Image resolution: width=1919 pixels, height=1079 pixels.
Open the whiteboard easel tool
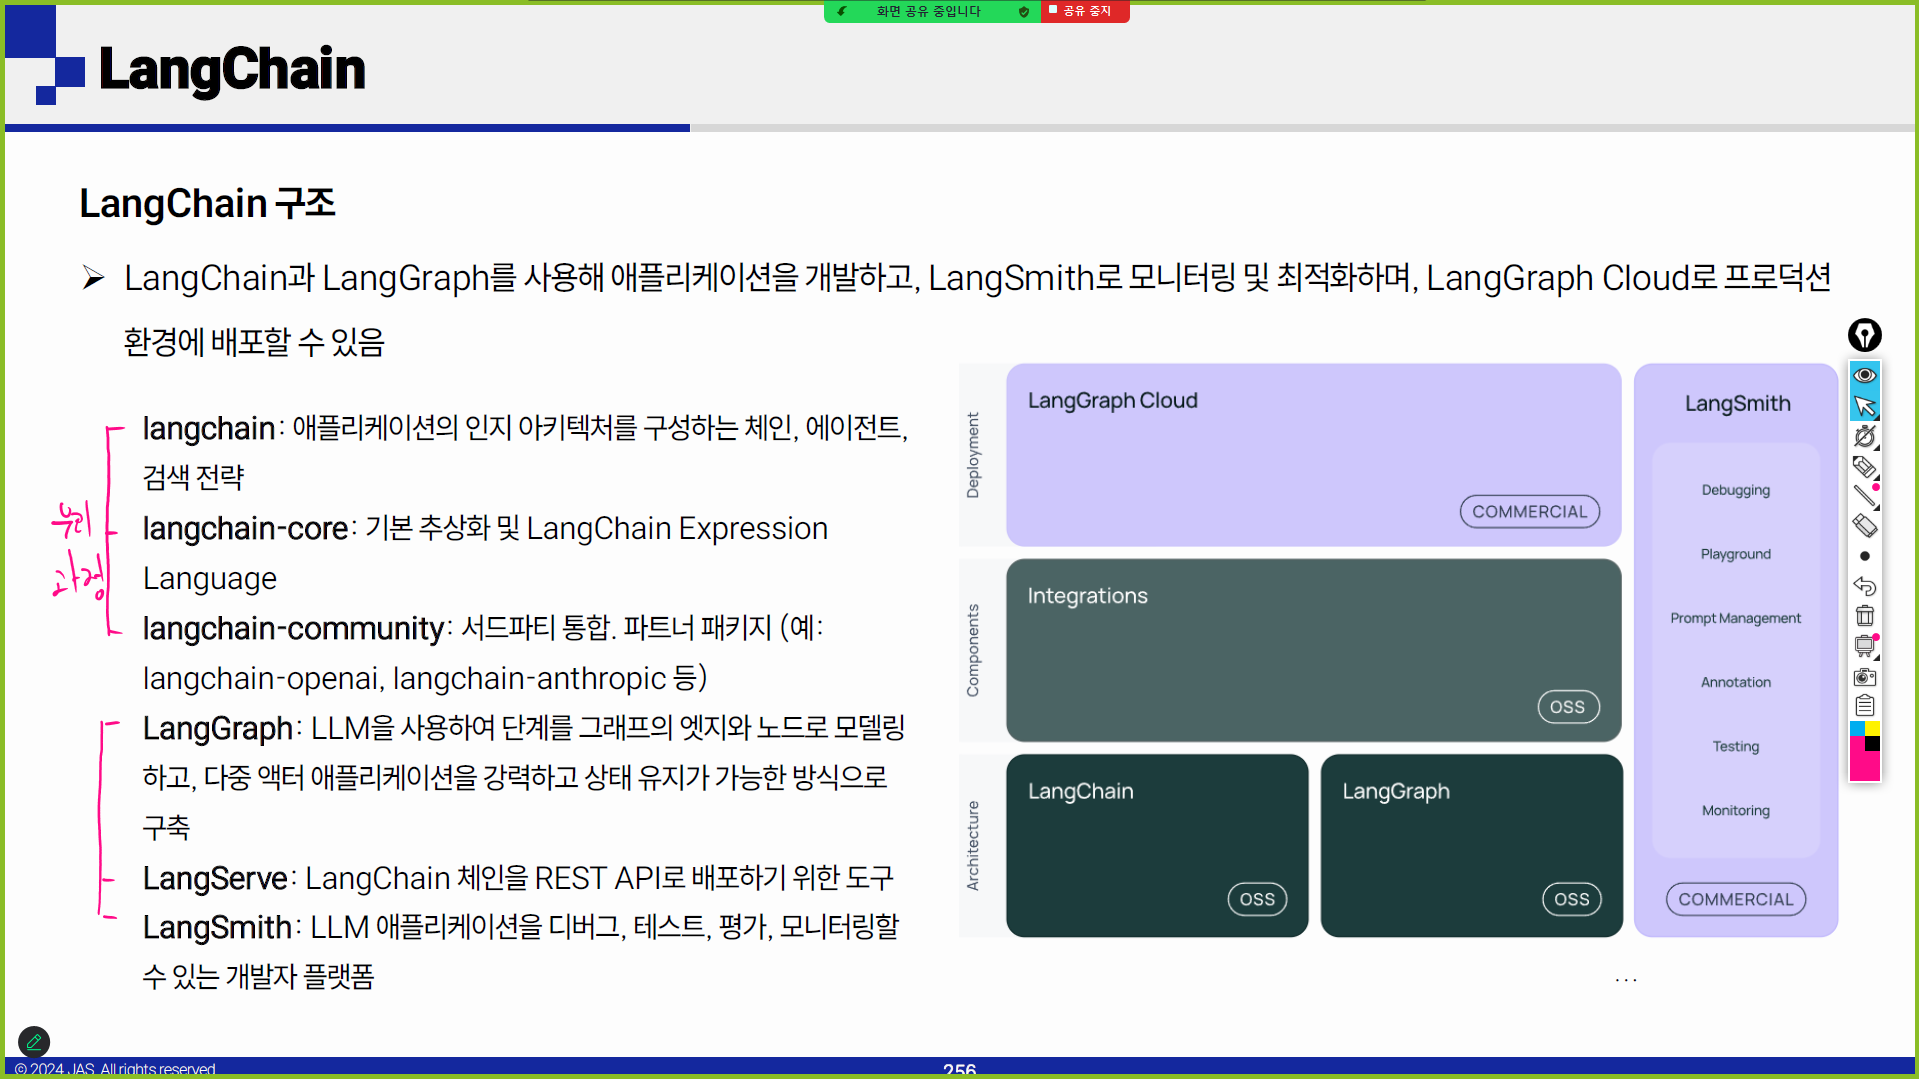(x=1864, y=646)
